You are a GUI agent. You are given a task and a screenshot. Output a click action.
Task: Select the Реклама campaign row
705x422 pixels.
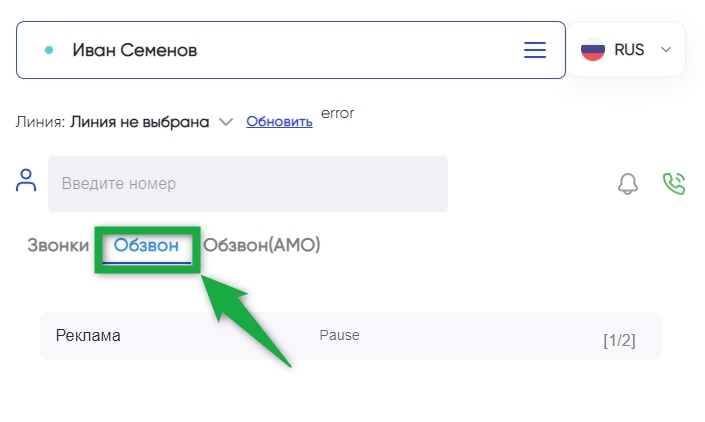[351, 336]
